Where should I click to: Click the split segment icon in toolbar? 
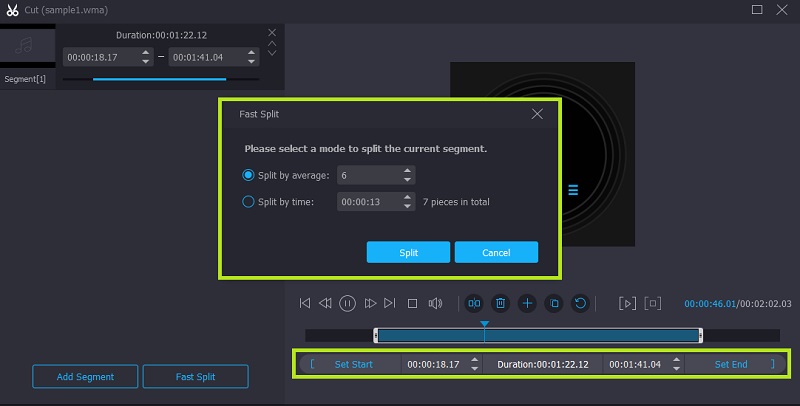(x=474, y=303)
